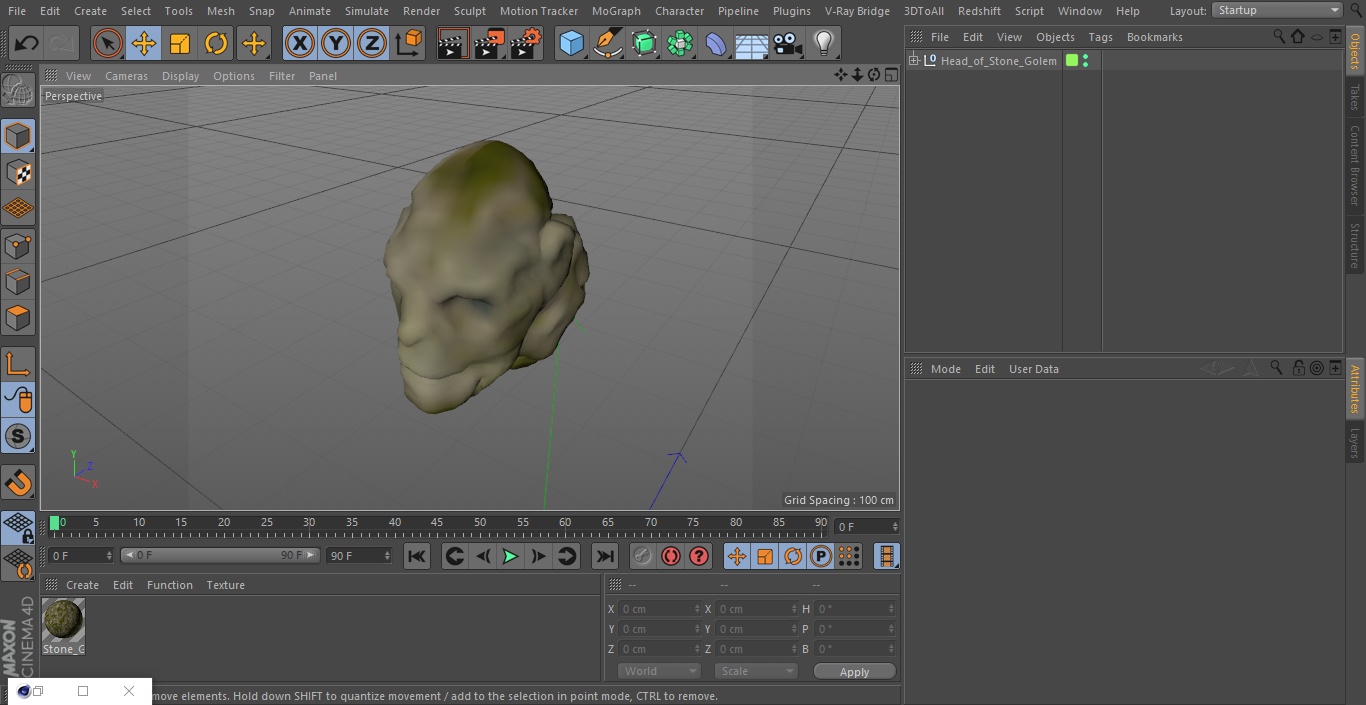Click end frame 90 F stepper arrows
1366x705 pixels.
(x=386, y=555)
